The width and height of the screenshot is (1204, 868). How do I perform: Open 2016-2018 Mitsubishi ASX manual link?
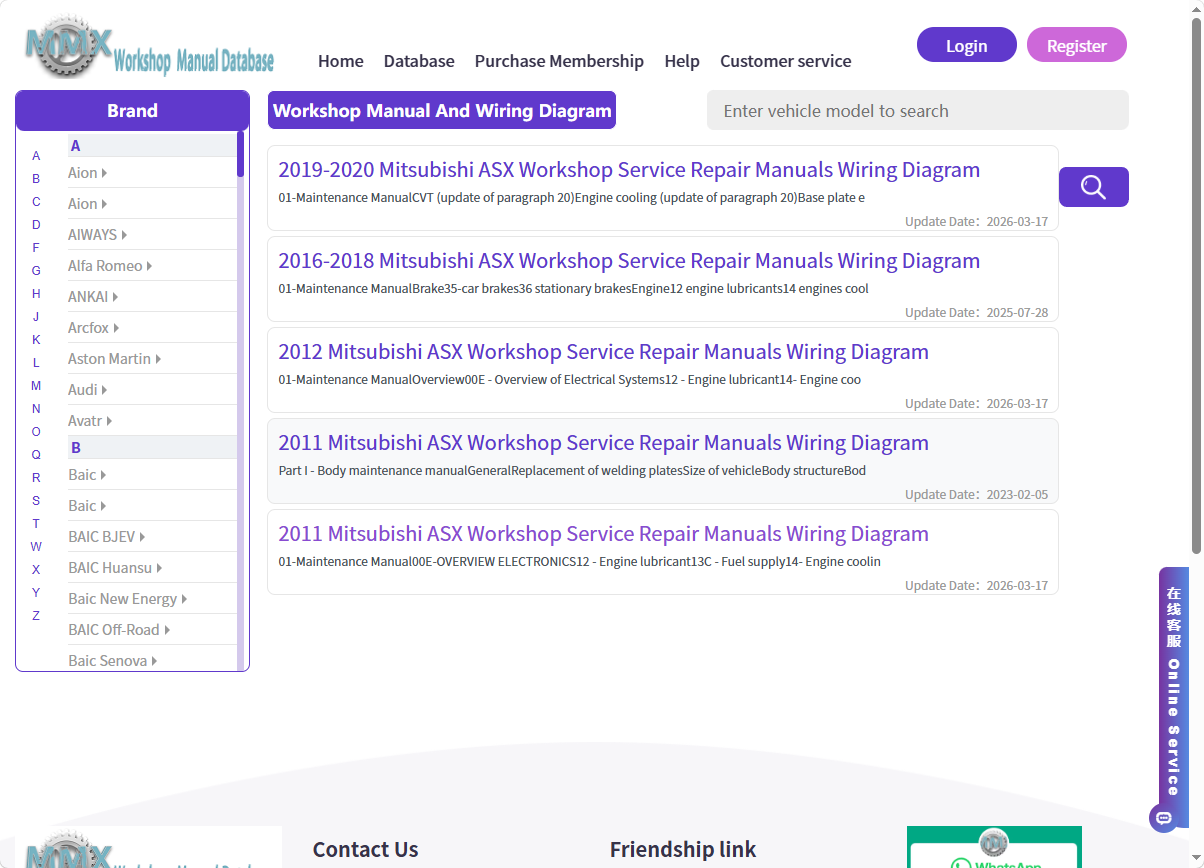[629, 261]
